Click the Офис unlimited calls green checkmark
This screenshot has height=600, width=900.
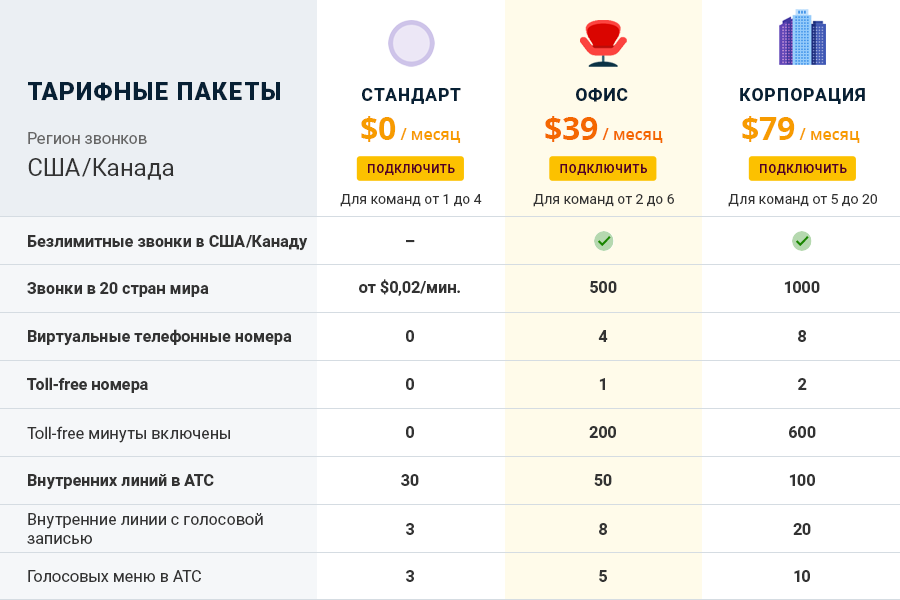[603, 241]
